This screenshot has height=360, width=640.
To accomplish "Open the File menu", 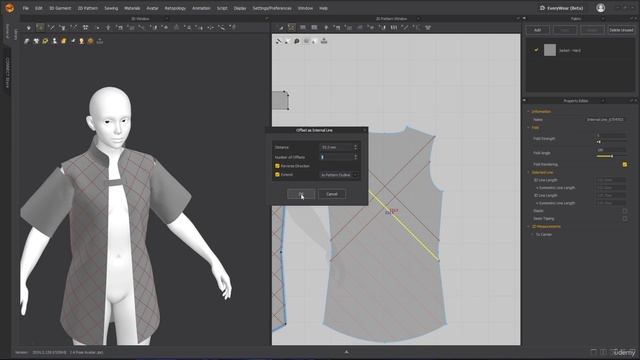I will [26, 8].
